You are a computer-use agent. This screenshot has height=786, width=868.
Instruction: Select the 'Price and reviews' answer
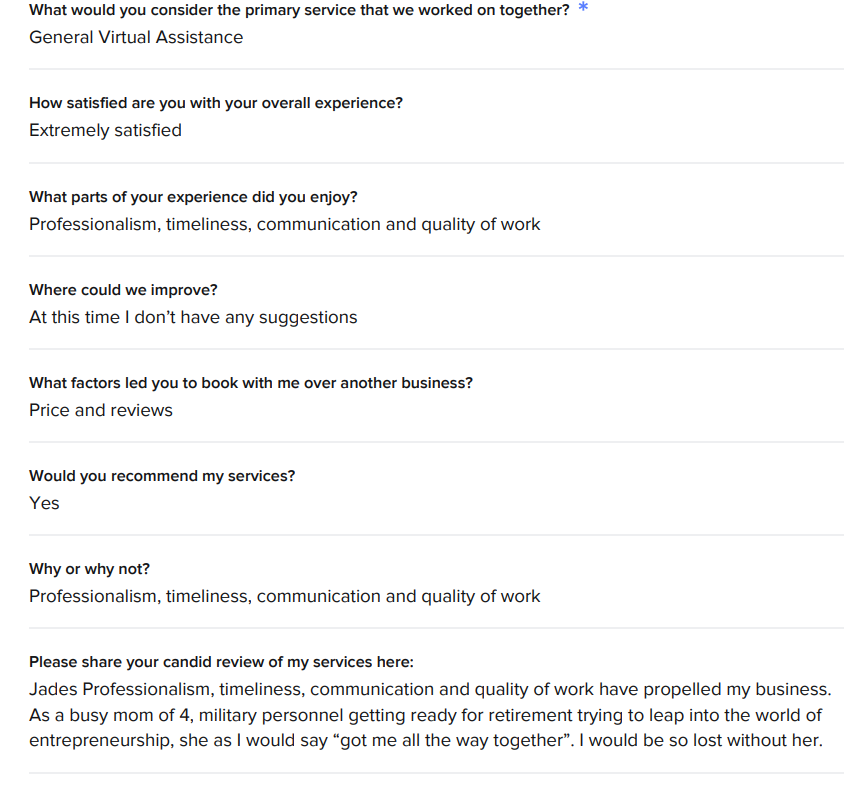(101, 410)
